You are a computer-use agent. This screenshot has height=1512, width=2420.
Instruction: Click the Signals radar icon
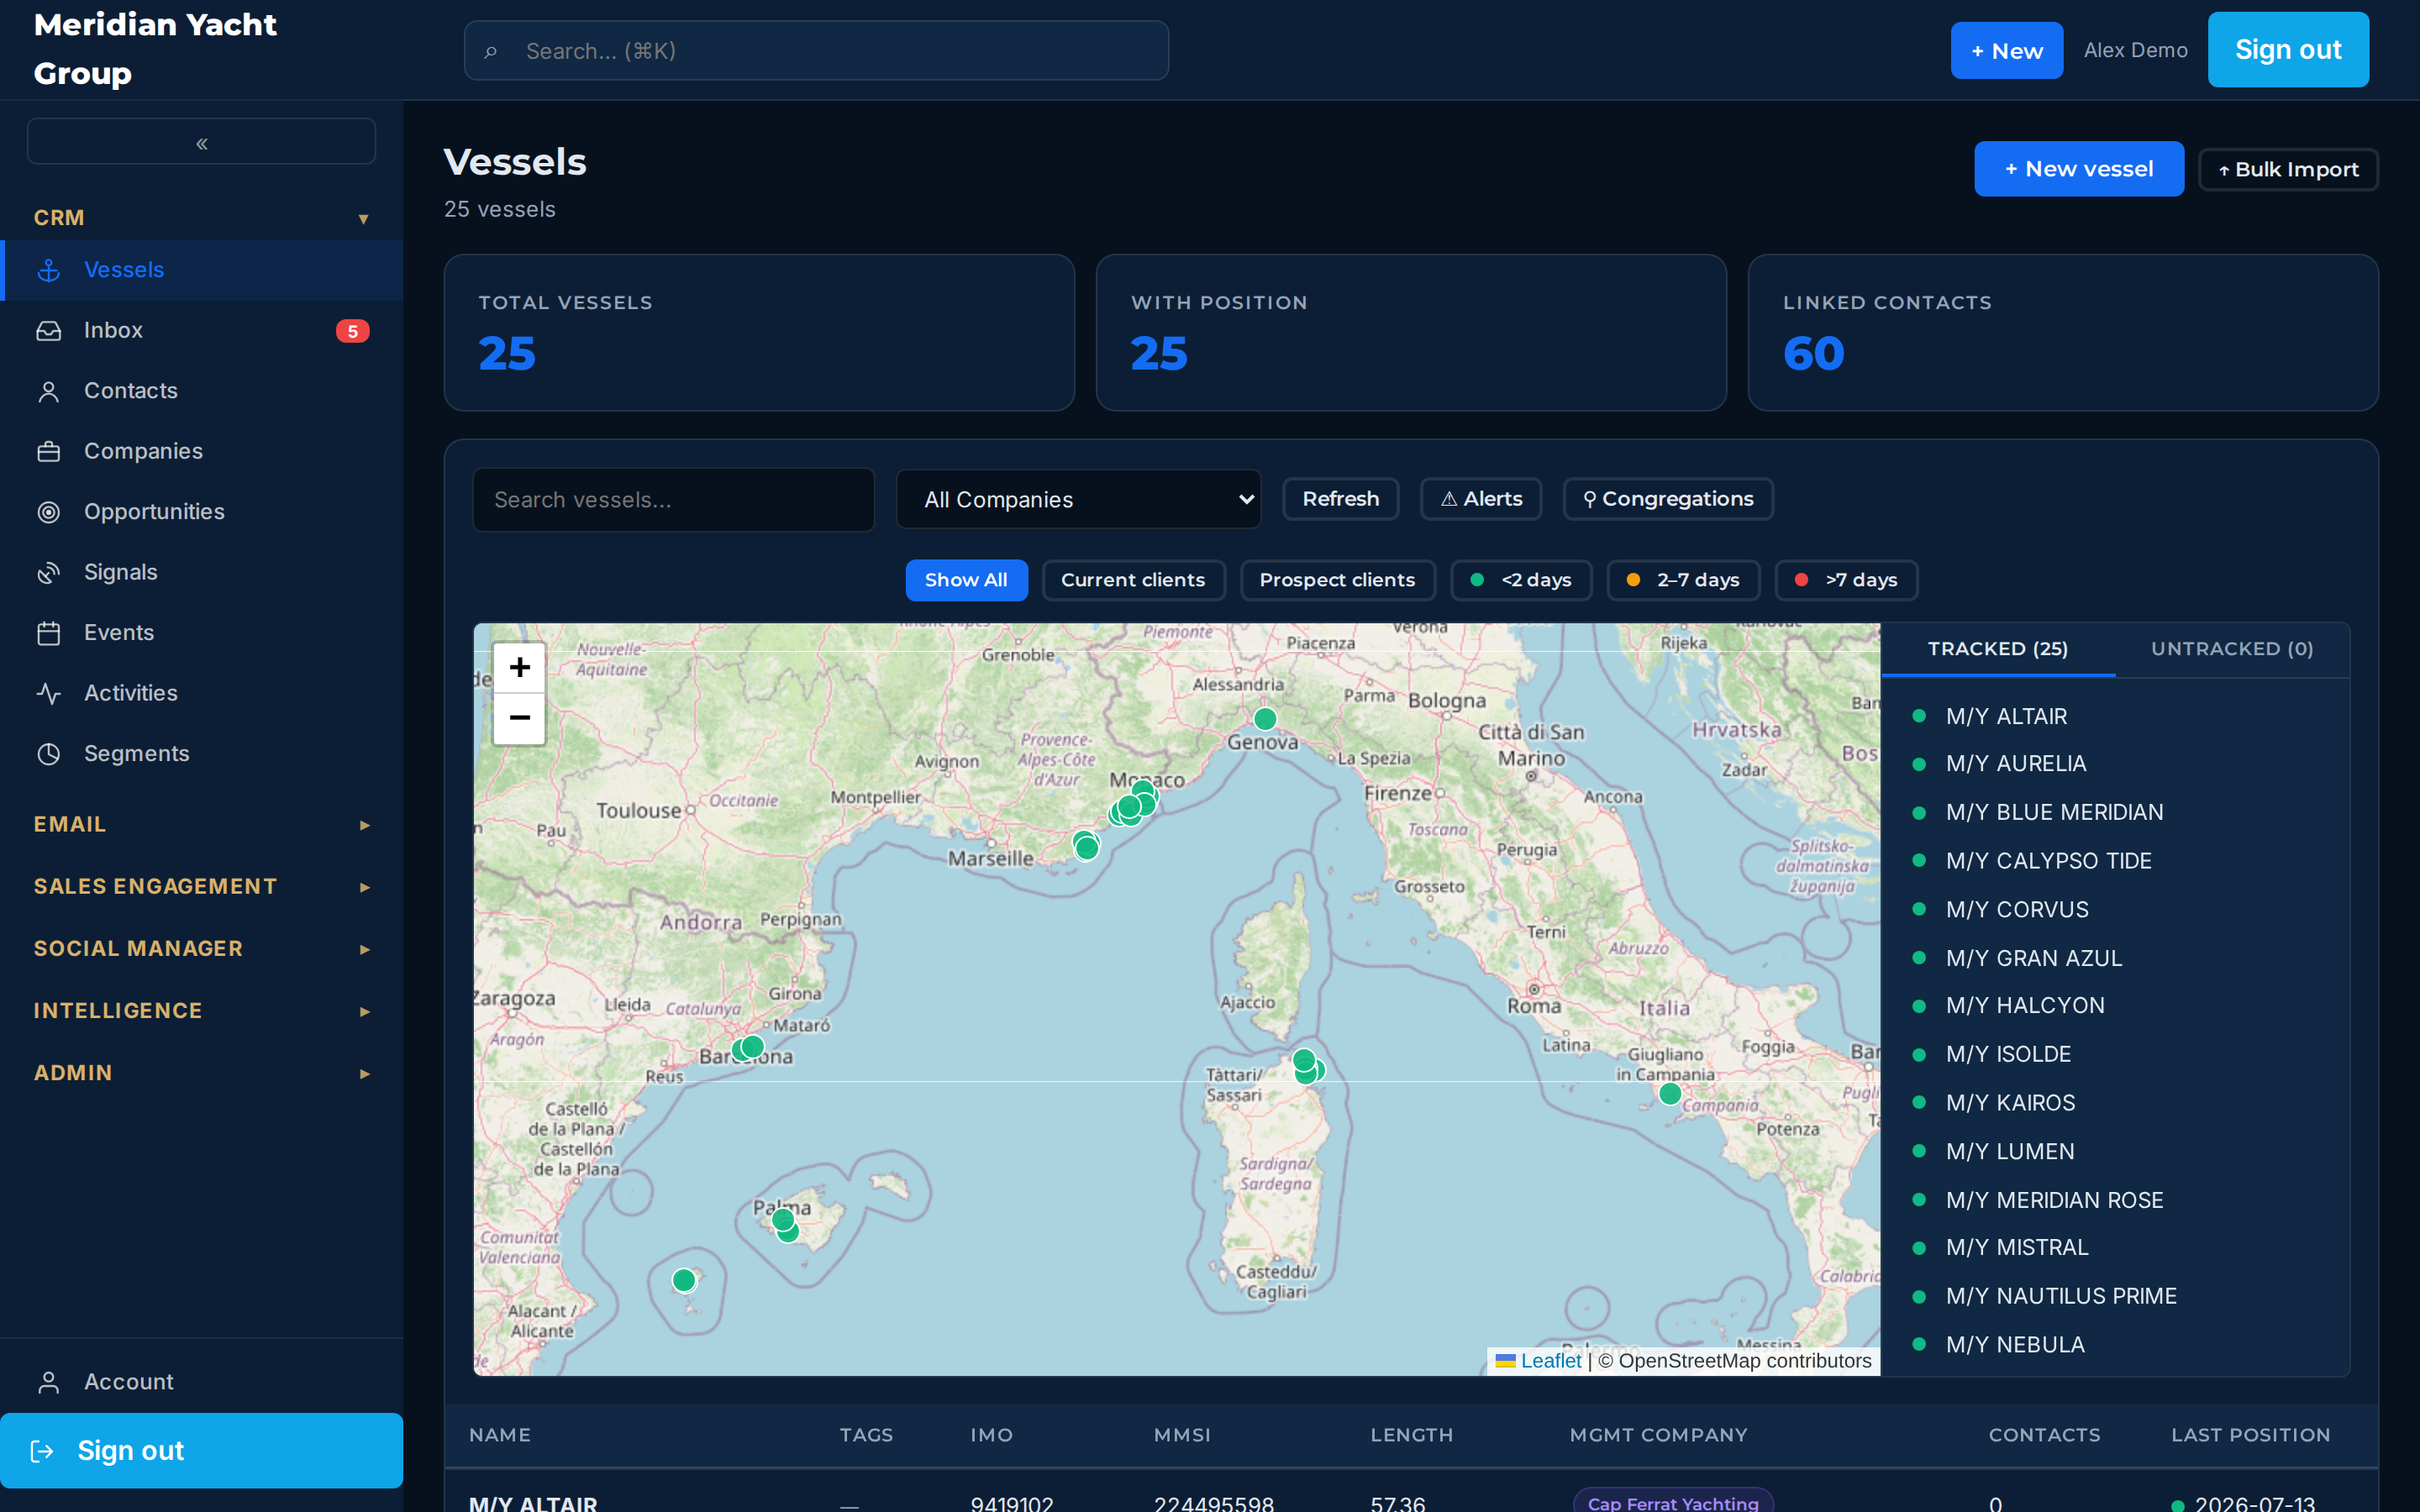[x=49, y=573]
